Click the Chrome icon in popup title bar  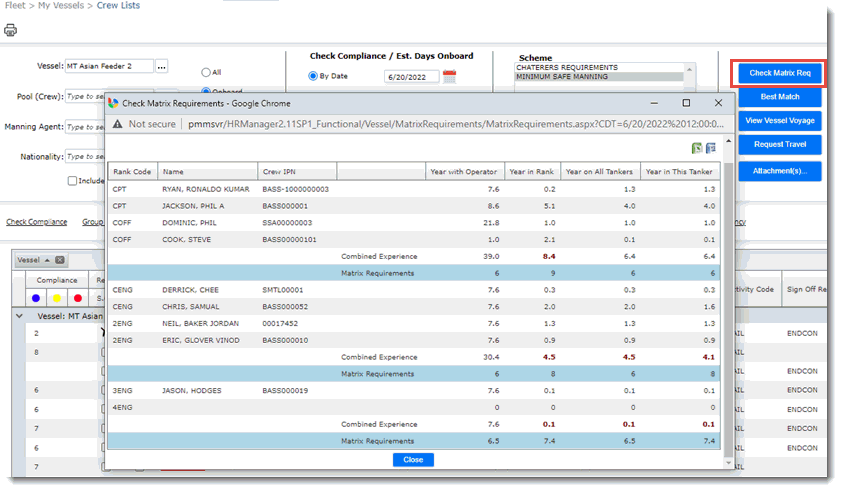pos(114,103)
